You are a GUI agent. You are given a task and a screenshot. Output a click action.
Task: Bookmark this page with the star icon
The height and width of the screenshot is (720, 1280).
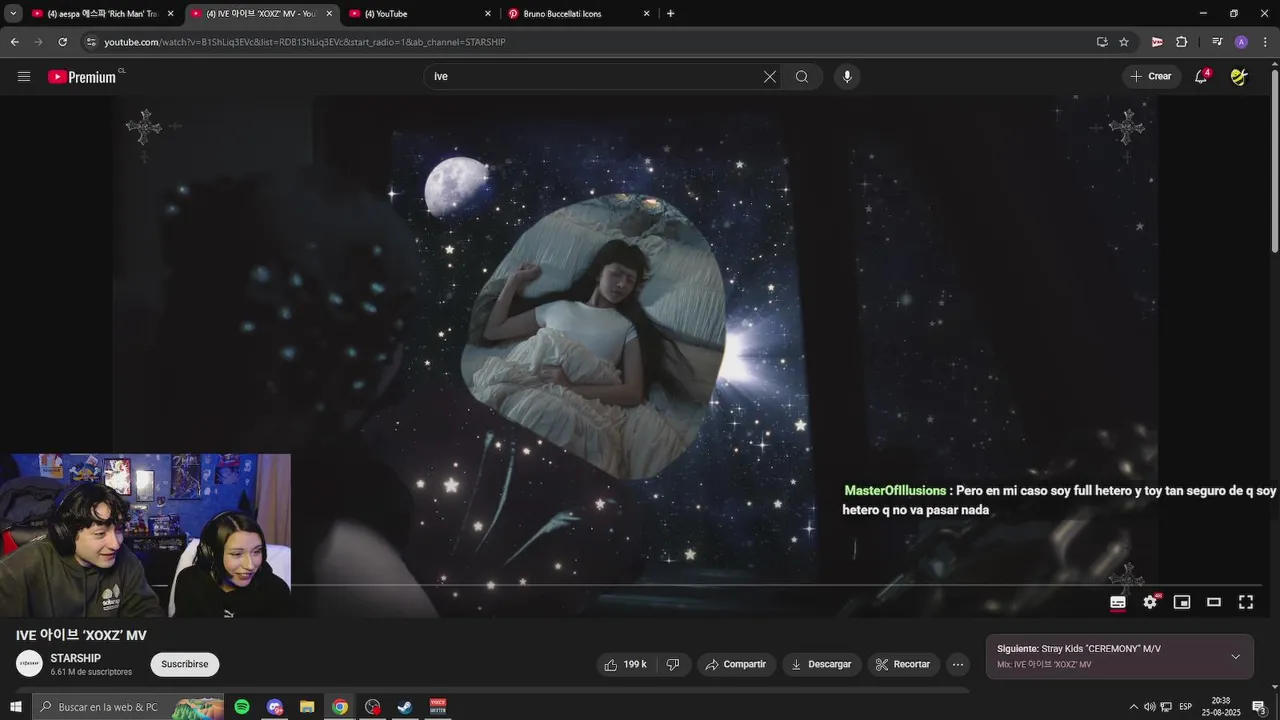pos(1124,42)
